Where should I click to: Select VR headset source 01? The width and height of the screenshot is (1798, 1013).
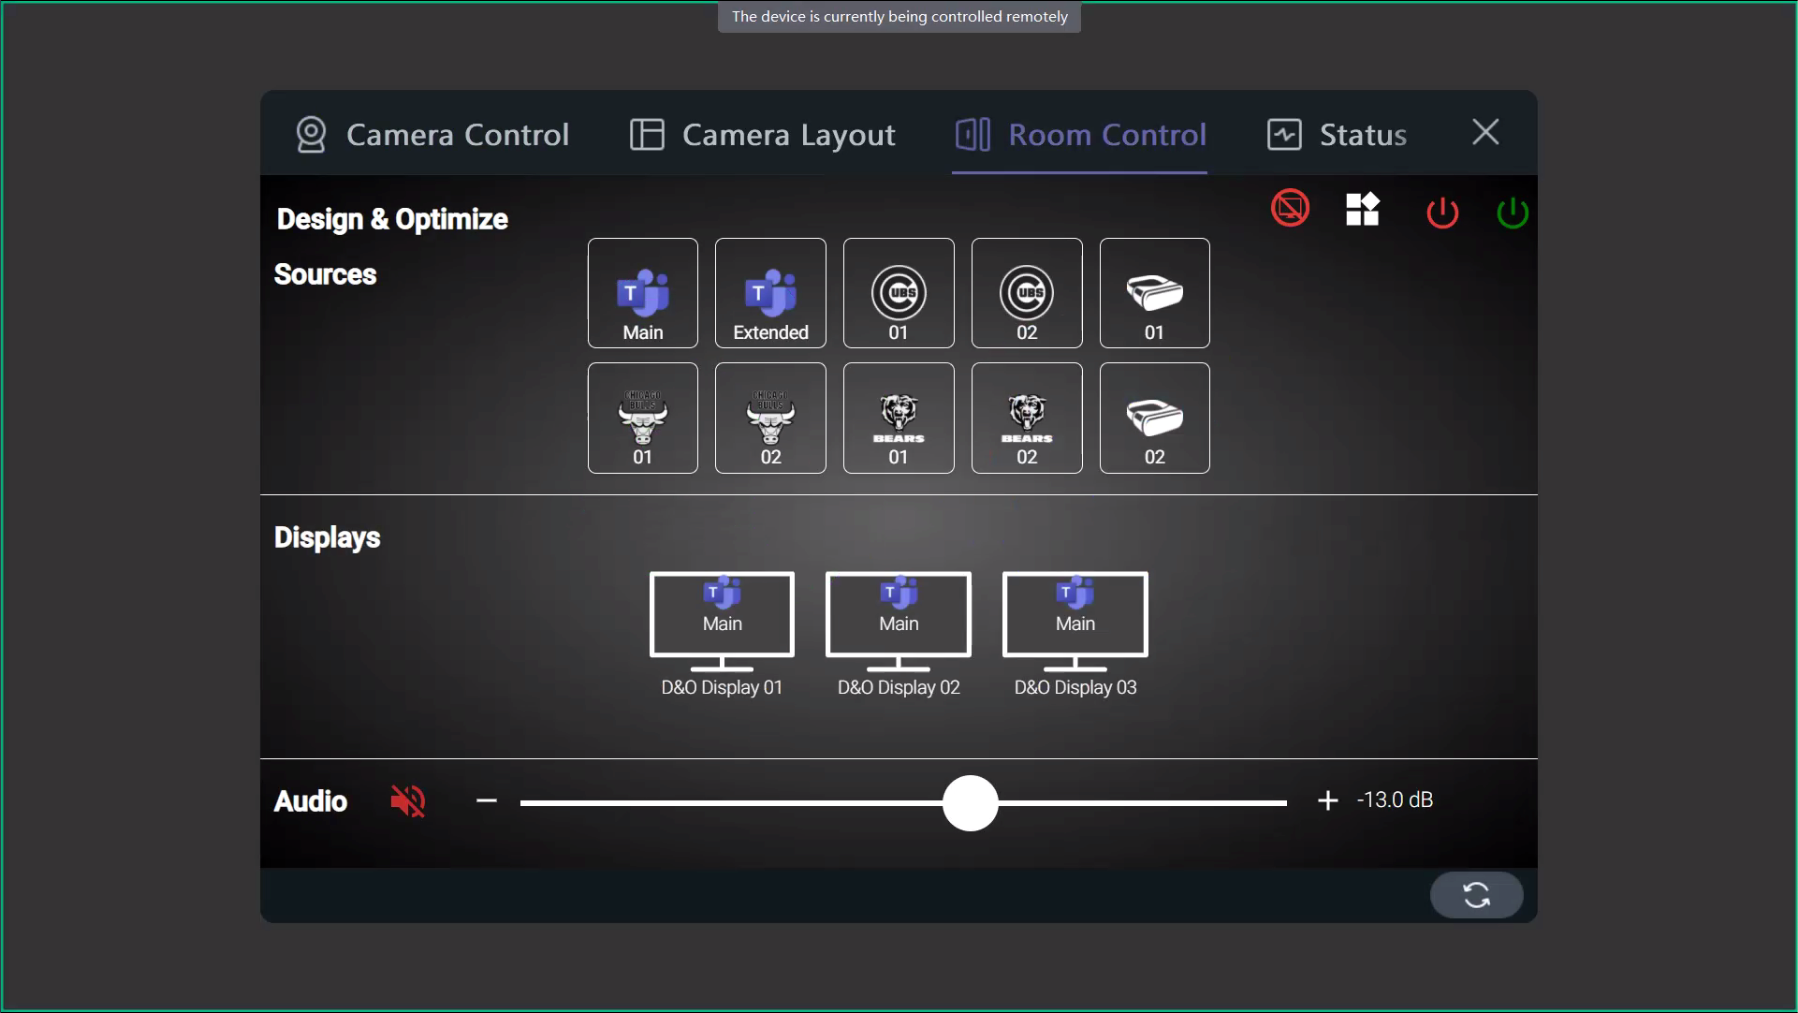point(1154,293)
